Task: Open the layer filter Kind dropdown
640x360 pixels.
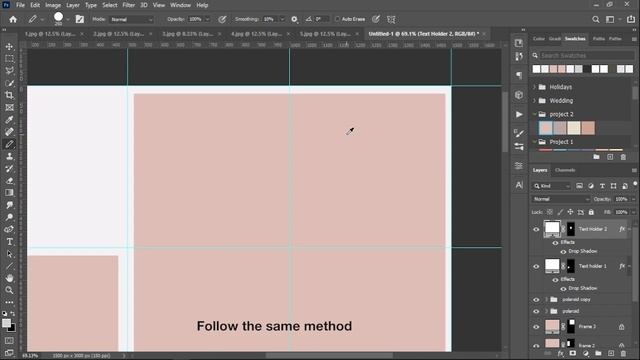Action: click(x=551, y=186)
